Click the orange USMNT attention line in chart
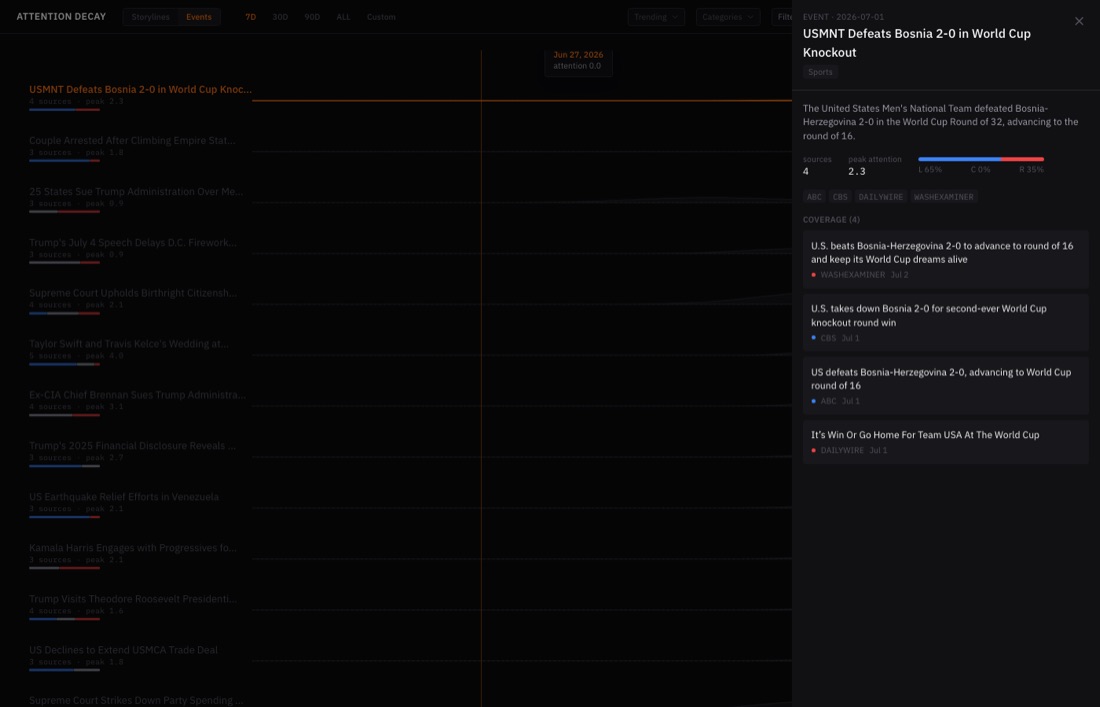 pyautogui.click(x=522, y=100)
